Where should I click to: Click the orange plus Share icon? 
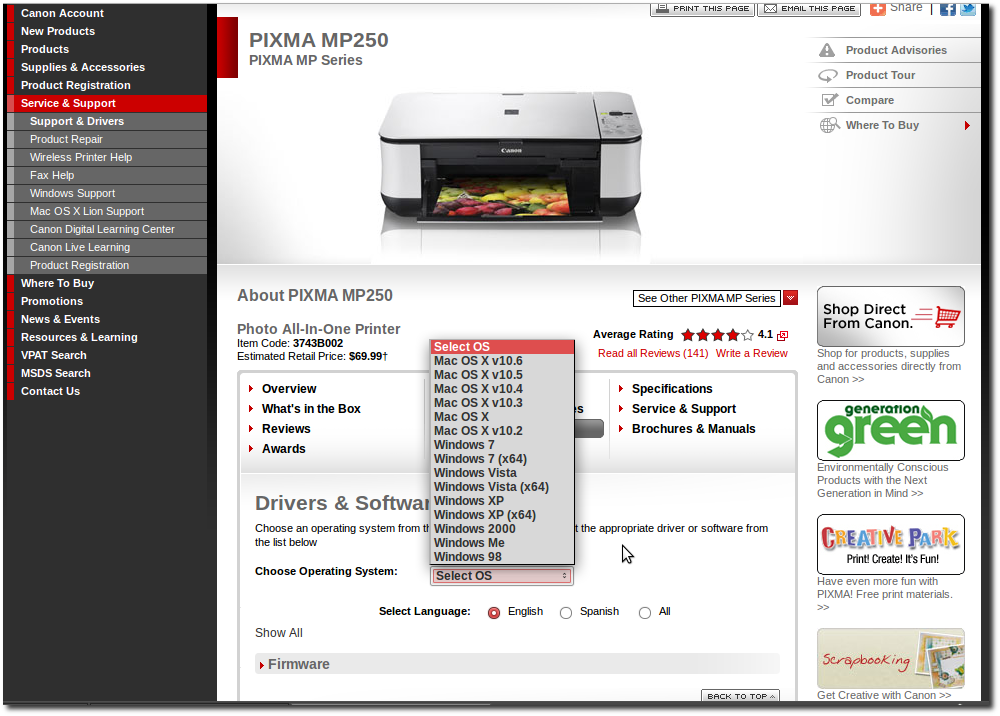coord(878,9)
